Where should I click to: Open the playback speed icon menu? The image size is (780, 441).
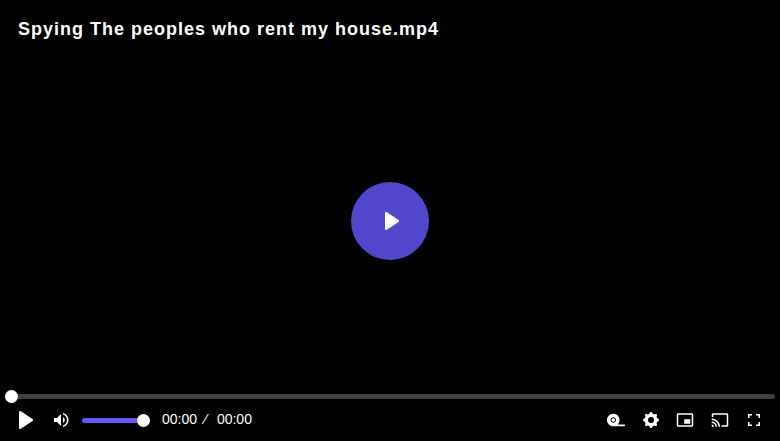click(x=616, y=420)
